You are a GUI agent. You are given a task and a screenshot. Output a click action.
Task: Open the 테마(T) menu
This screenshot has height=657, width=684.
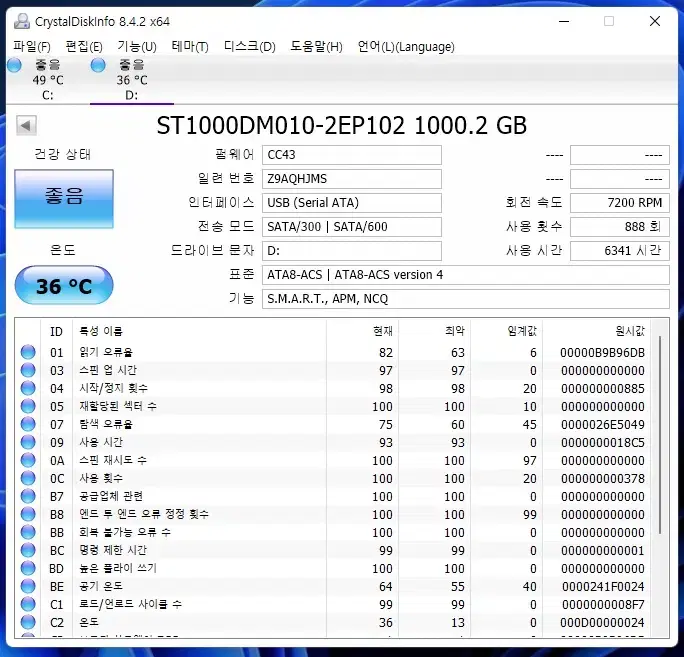point(190,46)
